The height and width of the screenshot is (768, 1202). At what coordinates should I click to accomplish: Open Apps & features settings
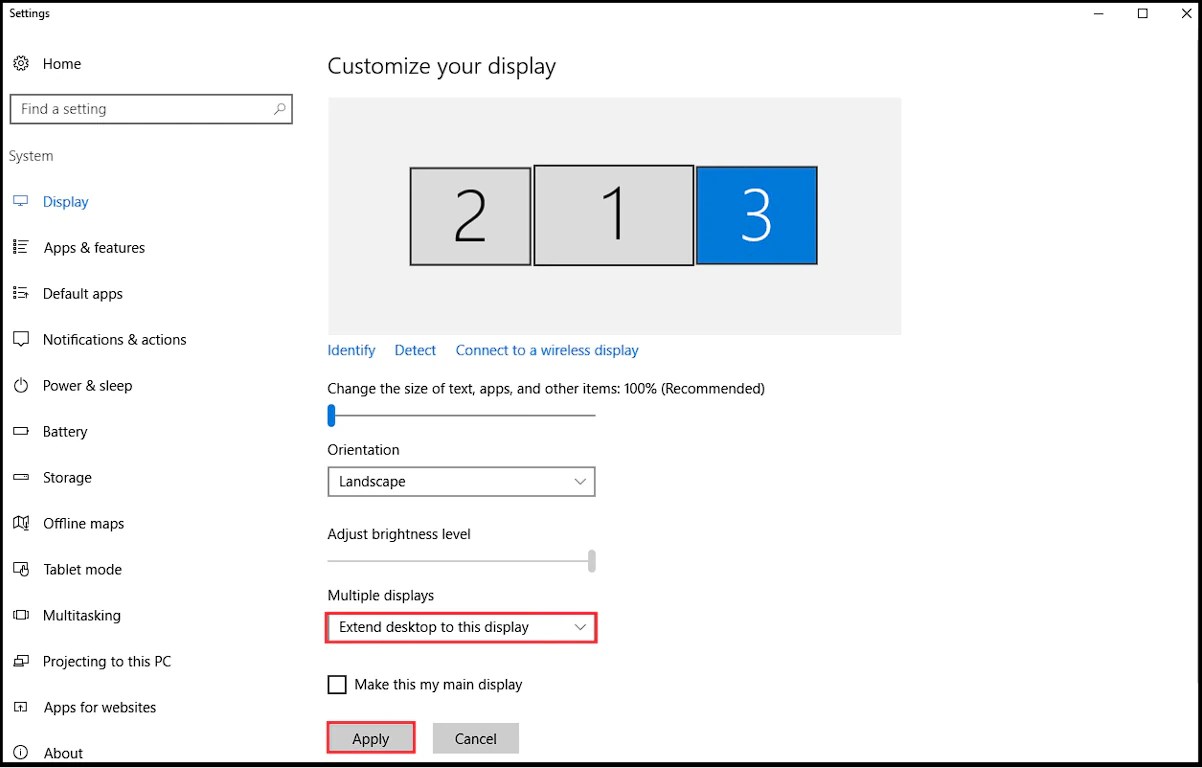[x=21, y=247]
